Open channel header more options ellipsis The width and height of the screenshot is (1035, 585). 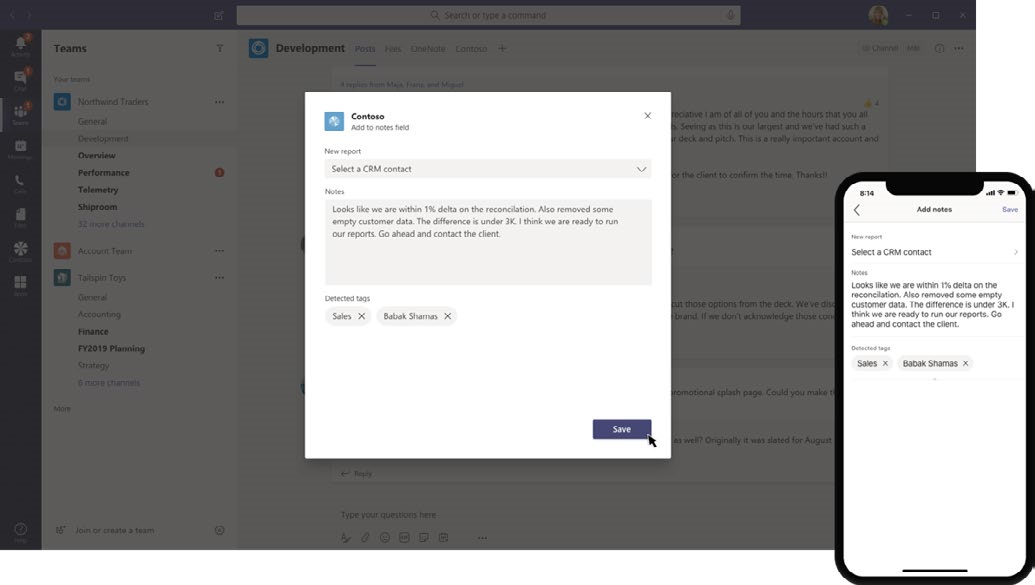click(x=959, y=48)
